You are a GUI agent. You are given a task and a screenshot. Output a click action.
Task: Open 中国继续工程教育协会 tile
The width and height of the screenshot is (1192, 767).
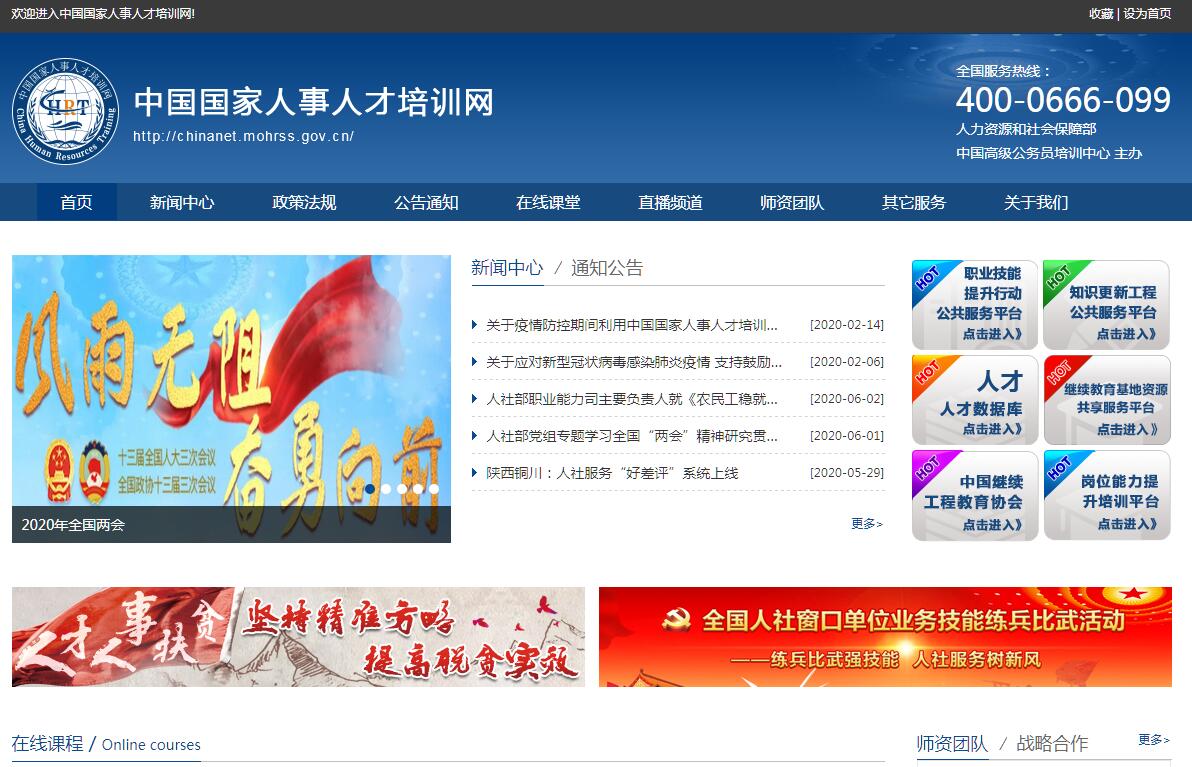(x=975, y=495)
